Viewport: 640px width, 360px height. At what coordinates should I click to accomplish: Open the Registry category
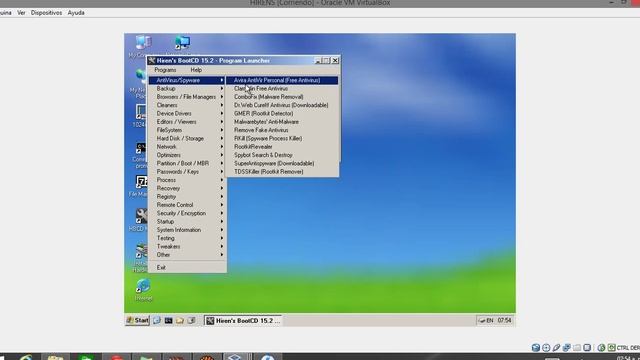[187, 197]
